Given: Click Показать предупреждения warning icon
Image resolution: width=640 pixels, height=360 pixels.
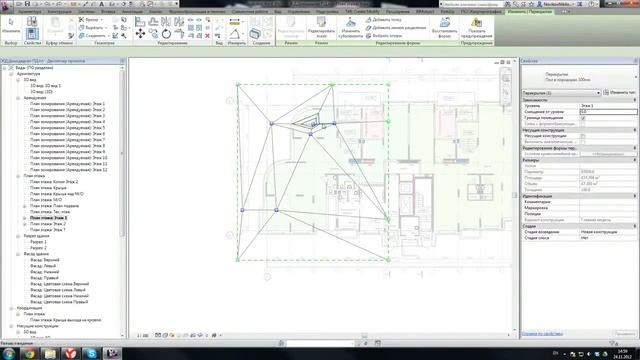Looking at the screenshot, I should (476, 28).
